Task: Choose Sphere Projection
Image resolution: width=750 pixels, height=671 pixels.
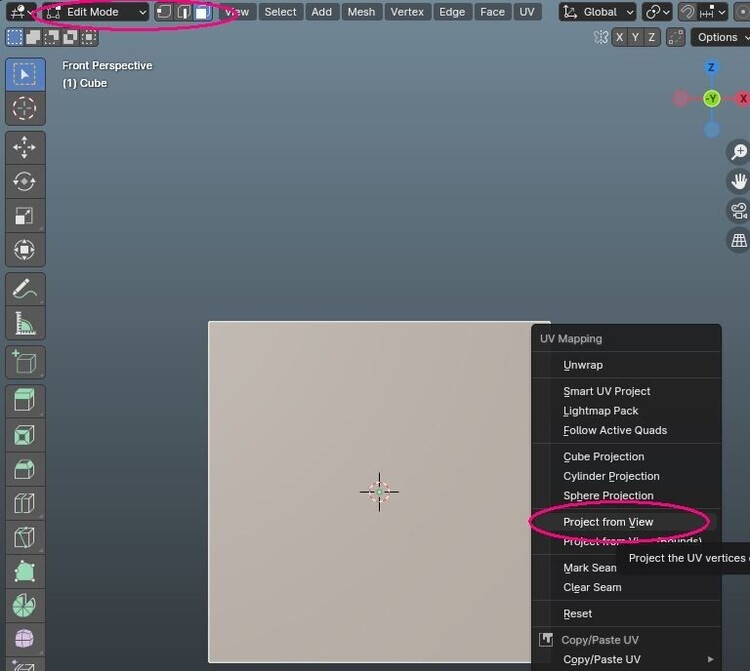Action: coord(626,495)
